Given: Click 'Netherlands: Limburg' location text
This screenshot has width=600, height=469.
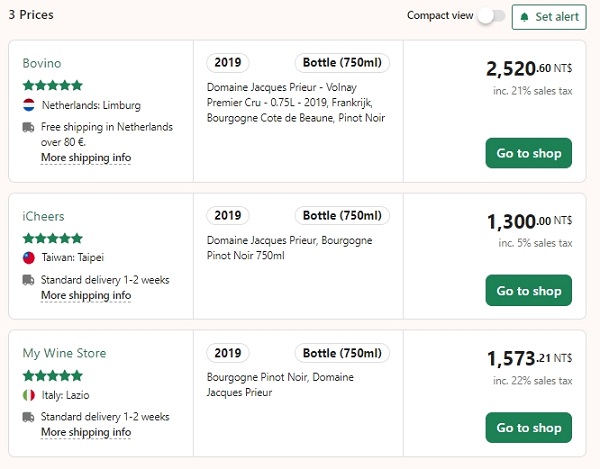Looking at the screenshot, I should pyautogui.click(x=91, y=105).
